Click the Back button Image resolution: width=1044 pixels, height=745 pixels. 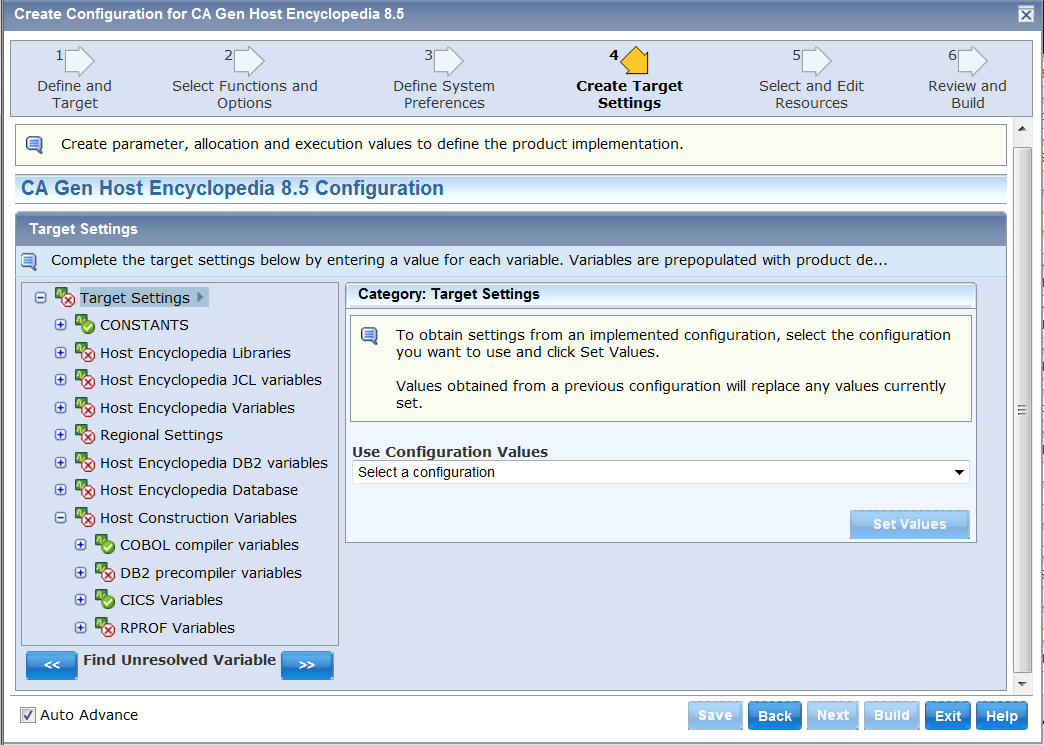(x=774, y=716)
